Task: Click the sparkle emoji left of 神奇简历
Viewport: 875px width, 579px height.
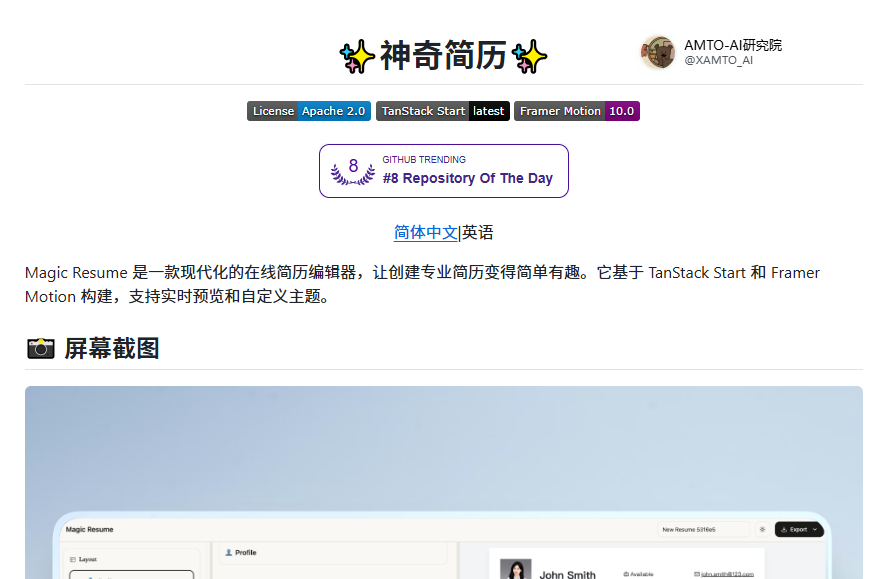Action: 357,56
